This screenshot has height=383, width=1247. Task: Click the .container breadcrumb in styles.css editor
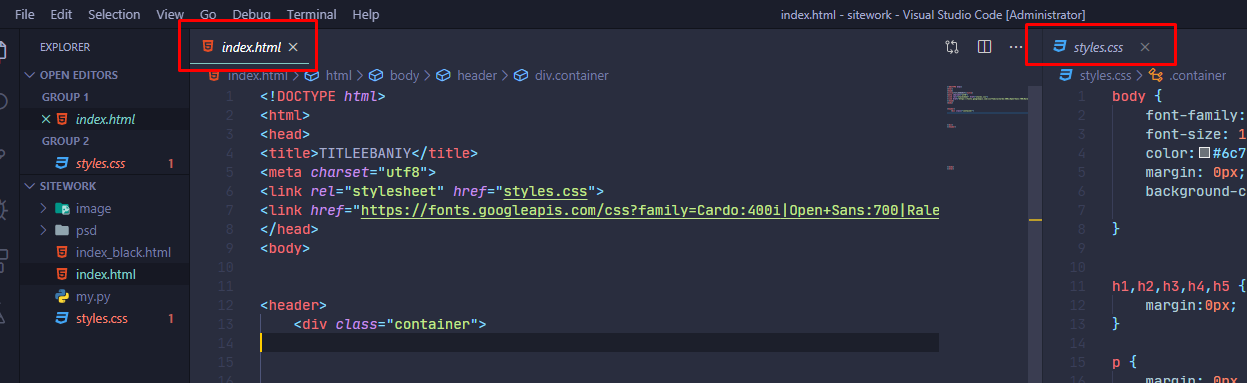[1198, 75]
